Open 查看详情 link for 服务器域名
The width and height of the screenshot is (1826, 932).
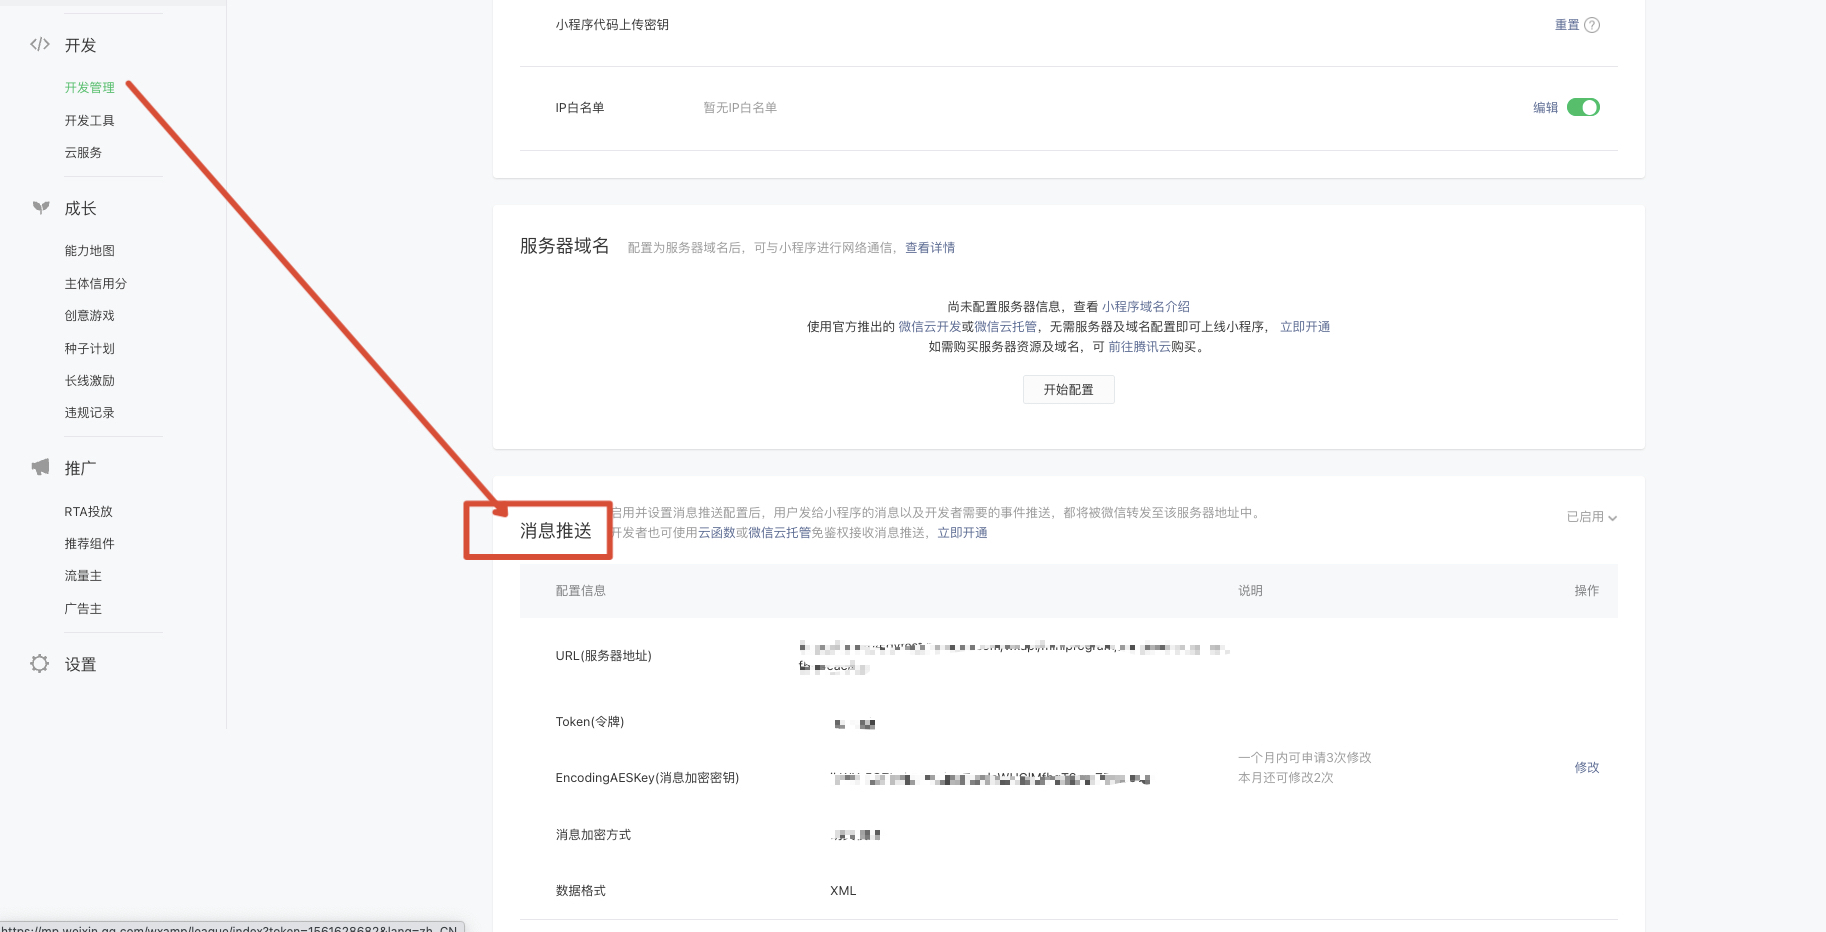pos(930,248)
